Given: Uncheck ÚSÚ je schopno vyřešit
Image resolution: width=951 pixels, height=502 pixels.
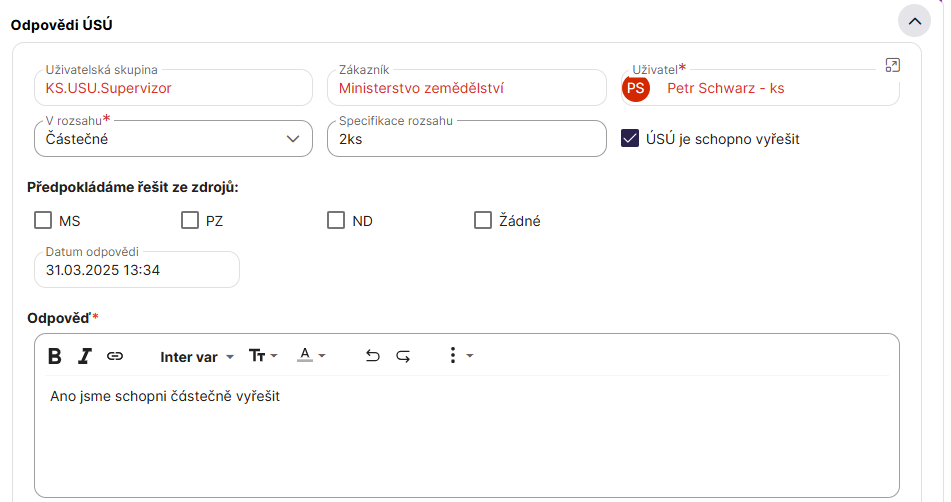Looking at the screenshot, I should [x=630, y=139].
